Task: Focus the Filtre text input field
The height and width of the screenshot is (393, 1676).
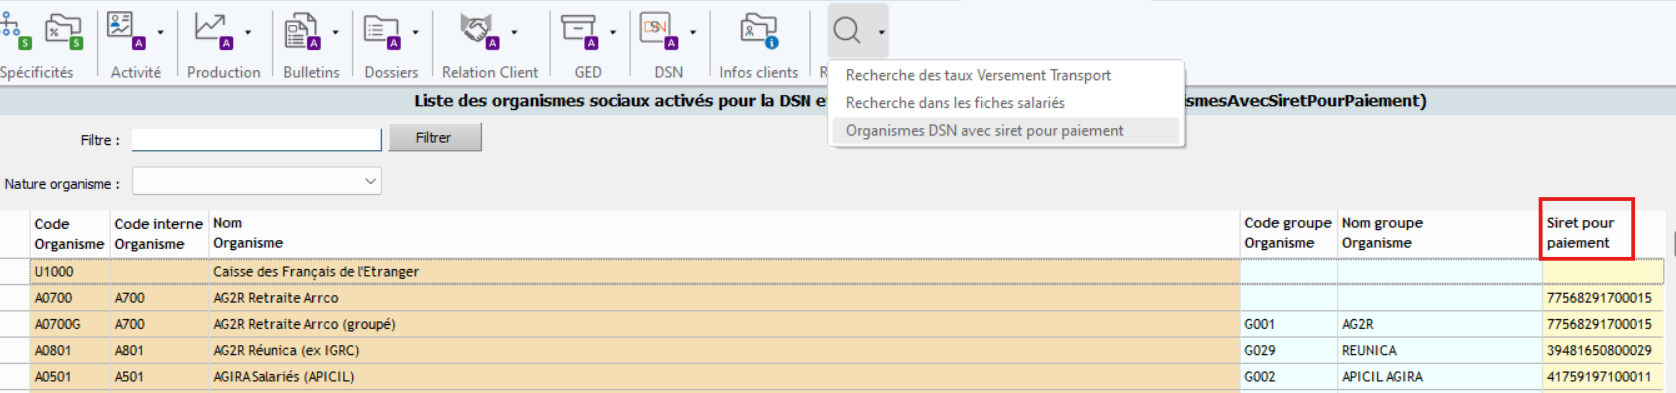Action: point(257,139)
